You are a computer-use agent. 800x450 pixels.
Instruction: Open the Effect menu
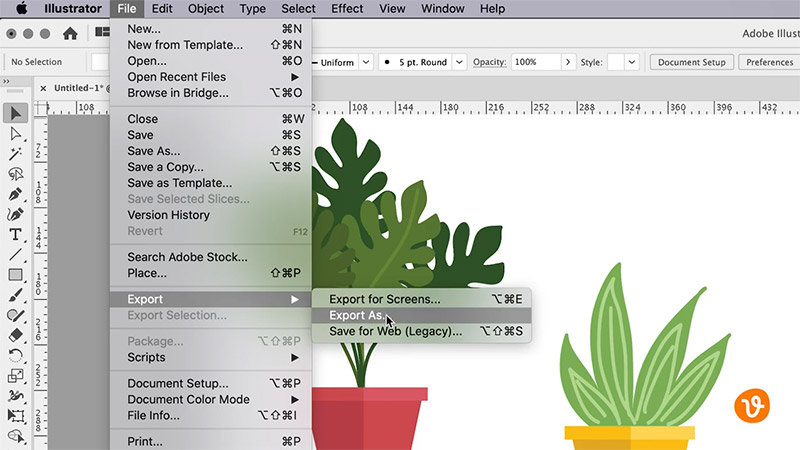coord(347,9)
